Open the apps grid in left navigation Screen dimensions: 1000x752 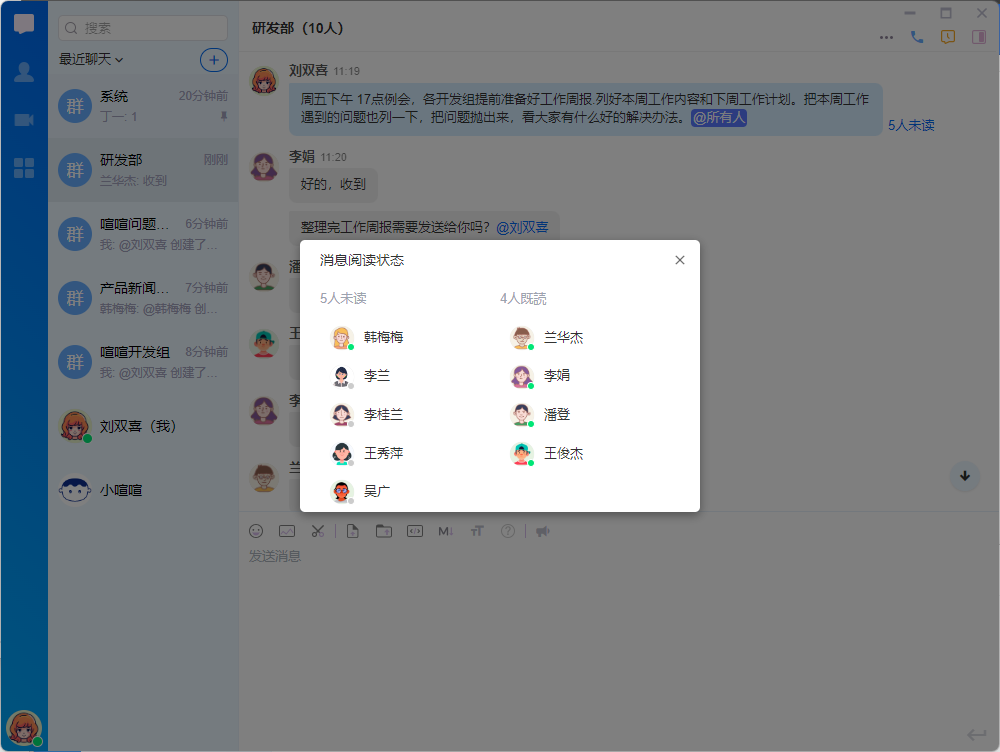(x=24, y=168)
